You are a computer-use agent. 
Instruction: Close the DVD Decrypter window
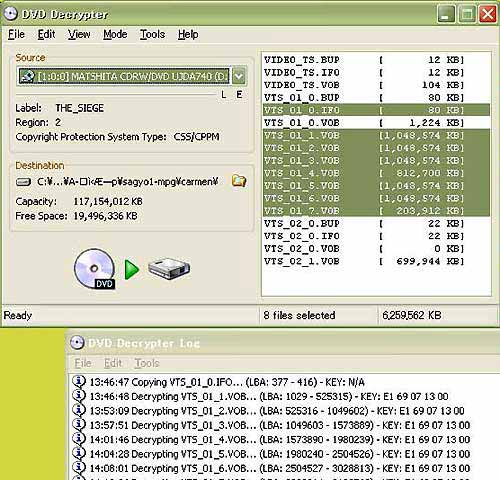click(x=488, y=14)
